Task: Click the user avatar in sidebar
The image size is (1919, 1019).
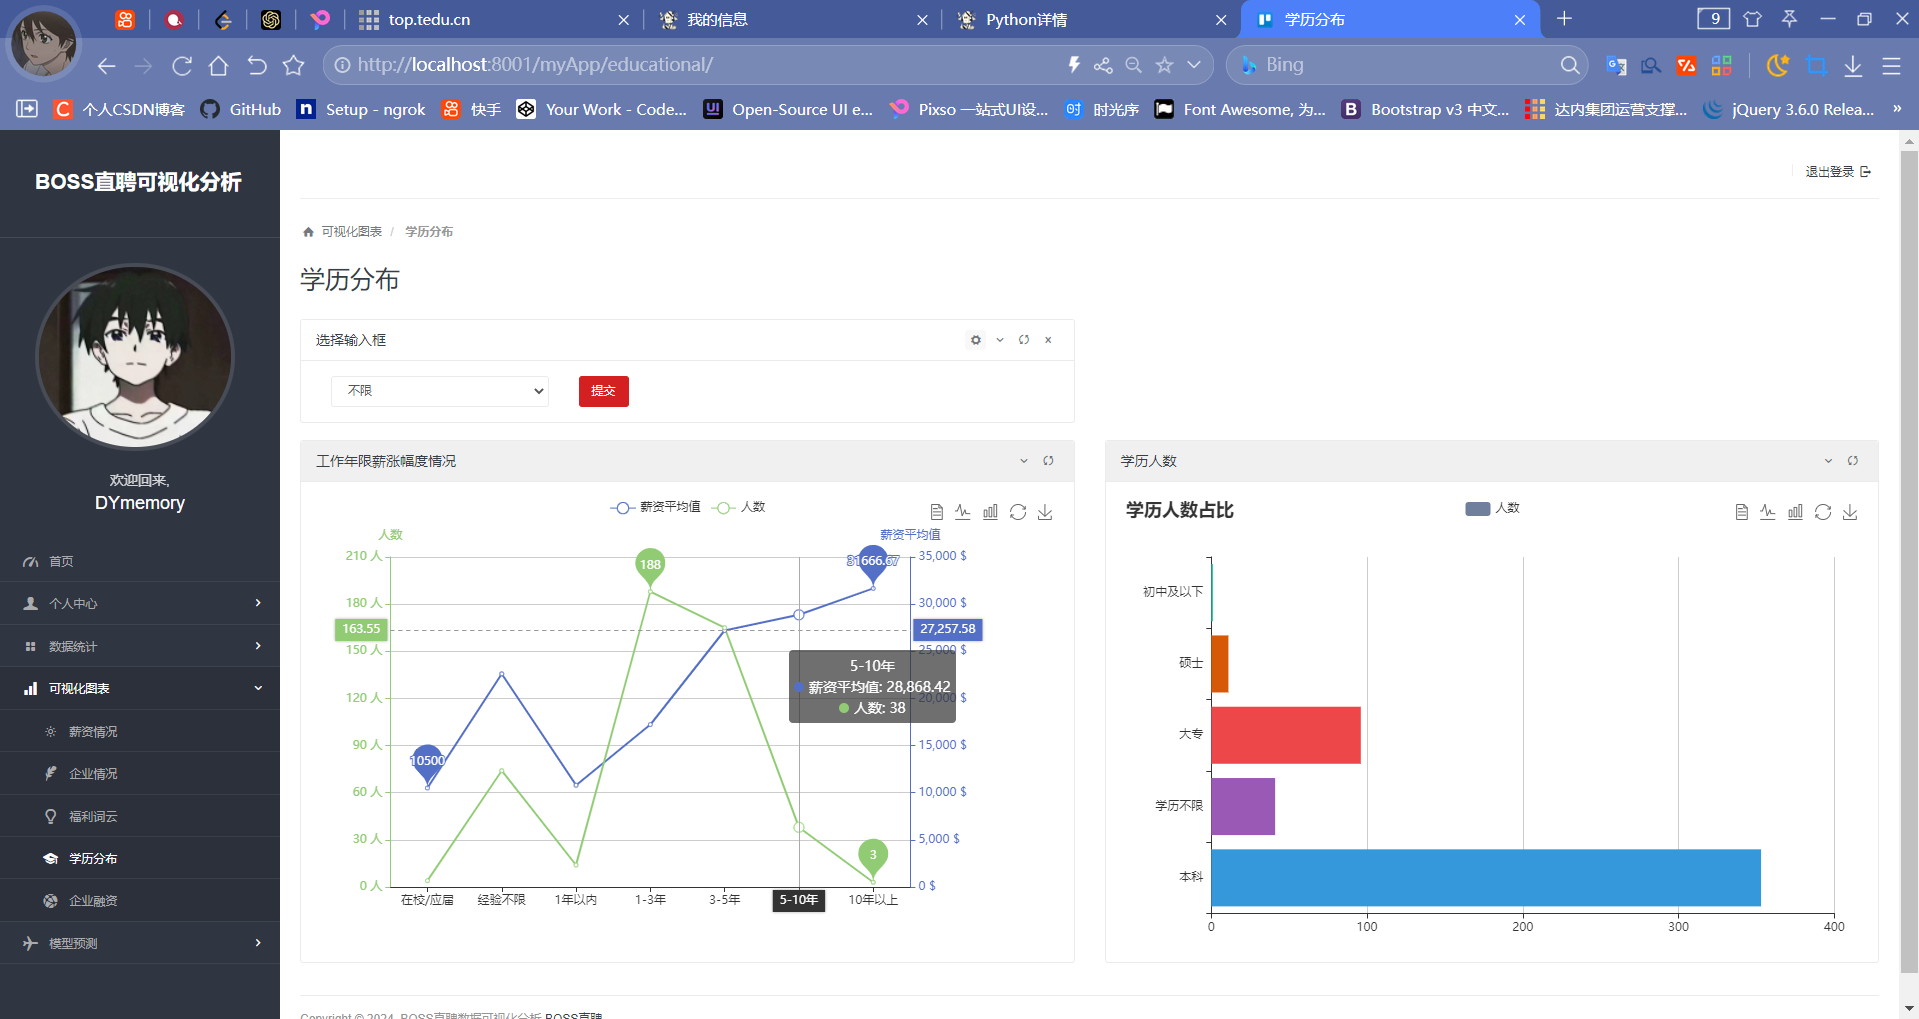Action: pos(135,357)
